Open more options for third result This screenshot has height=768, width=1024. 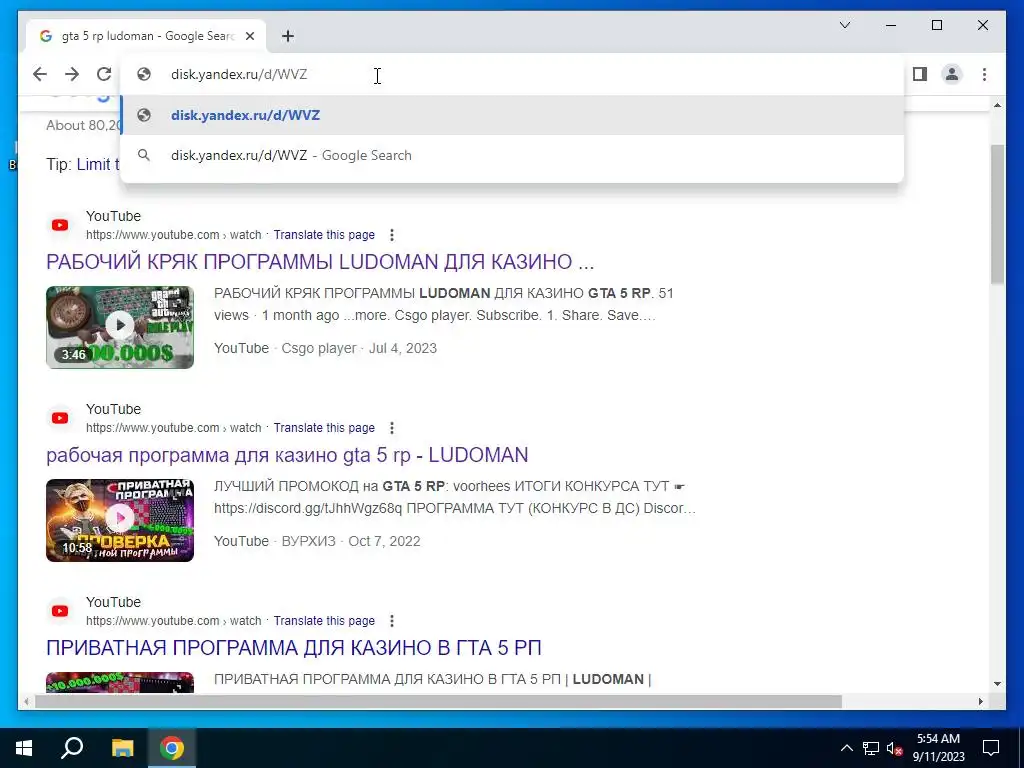click(x=392, y=621)
